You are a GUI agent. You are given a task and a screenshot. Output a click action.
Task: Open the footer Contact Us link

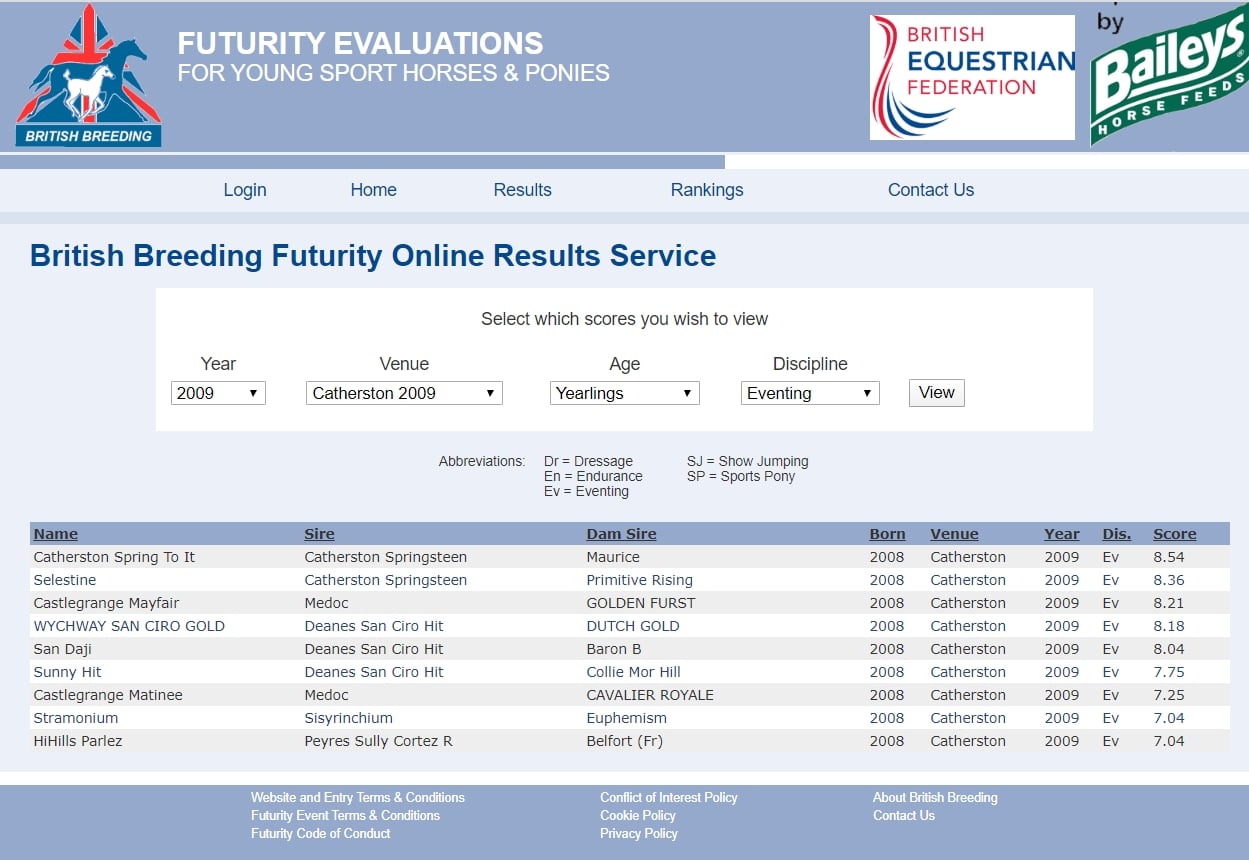904,815
